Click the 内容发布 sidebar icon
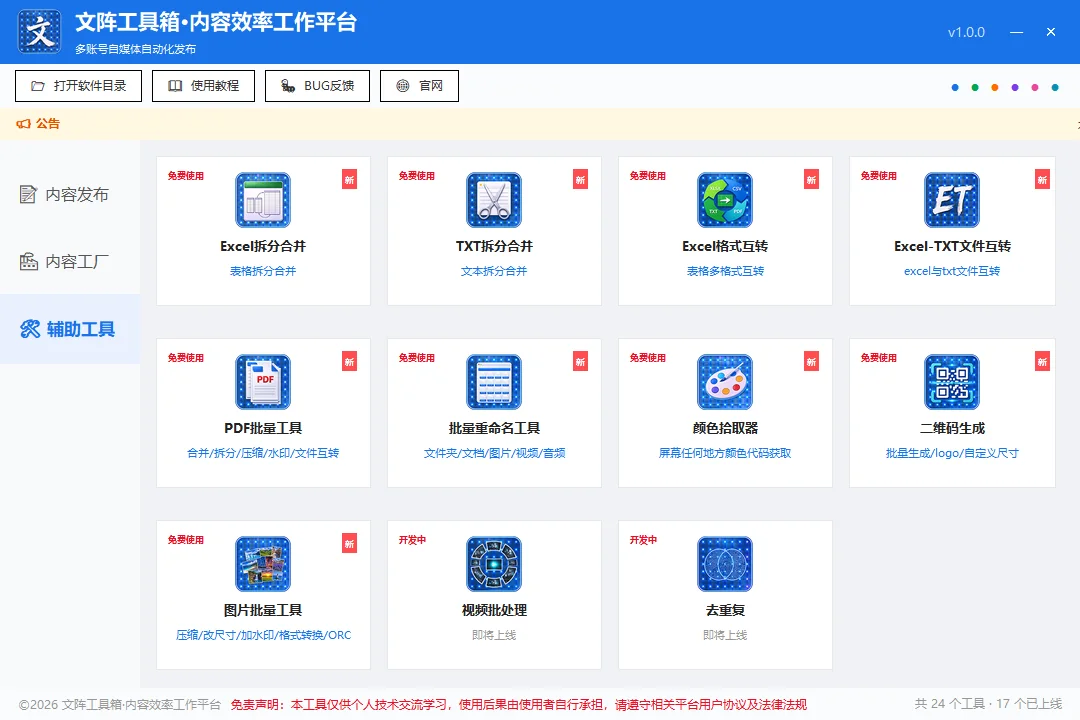This screenshot has height=720, width=1080. coord(28,194)
